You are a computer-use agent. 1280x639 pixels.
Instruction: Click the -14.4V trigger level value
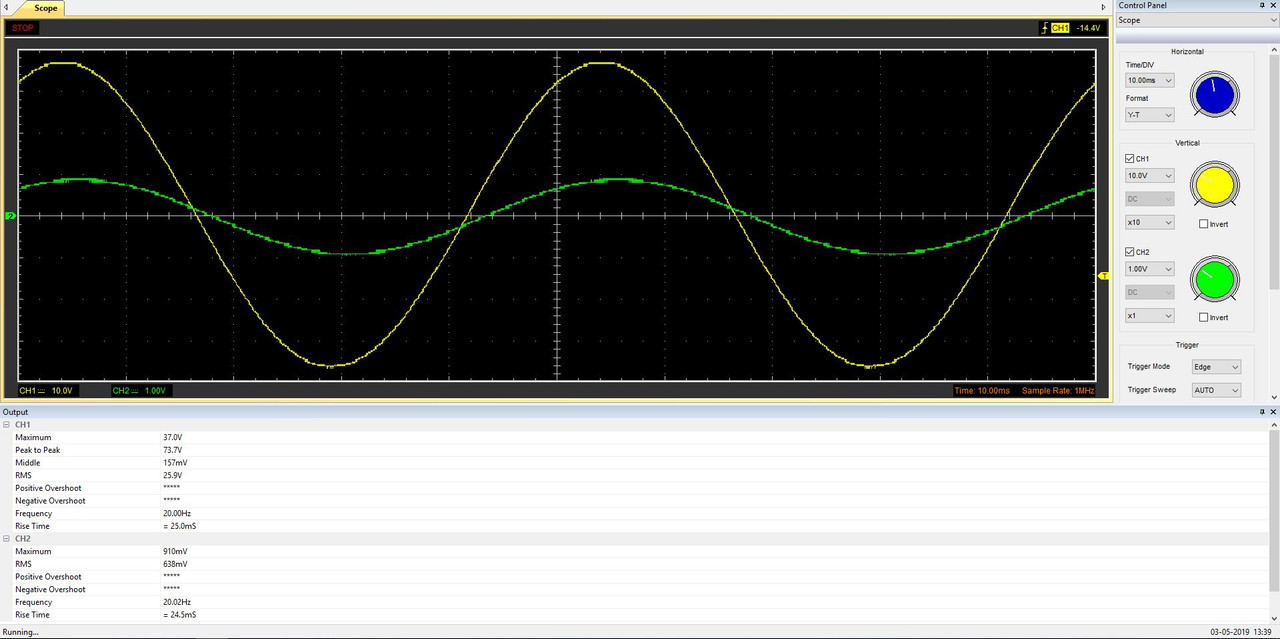pyautogui.click(x=1087, y=28)
